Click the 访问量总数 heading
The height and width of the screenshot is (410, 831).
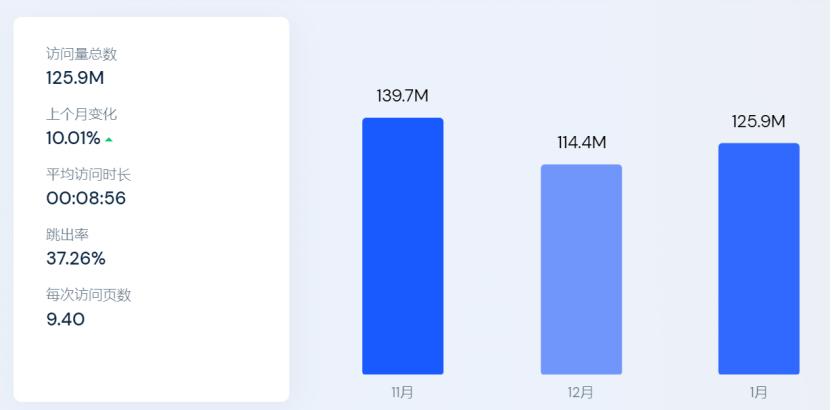(x=81, y=55)
